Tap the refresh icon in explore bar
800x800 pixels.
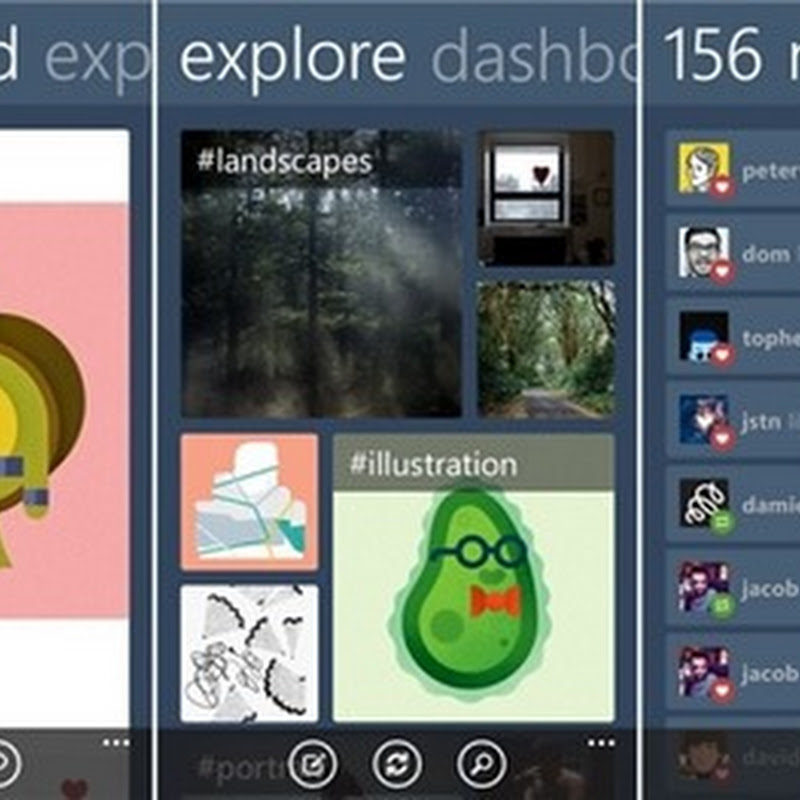pyautogui.click(x=397, y=764)
